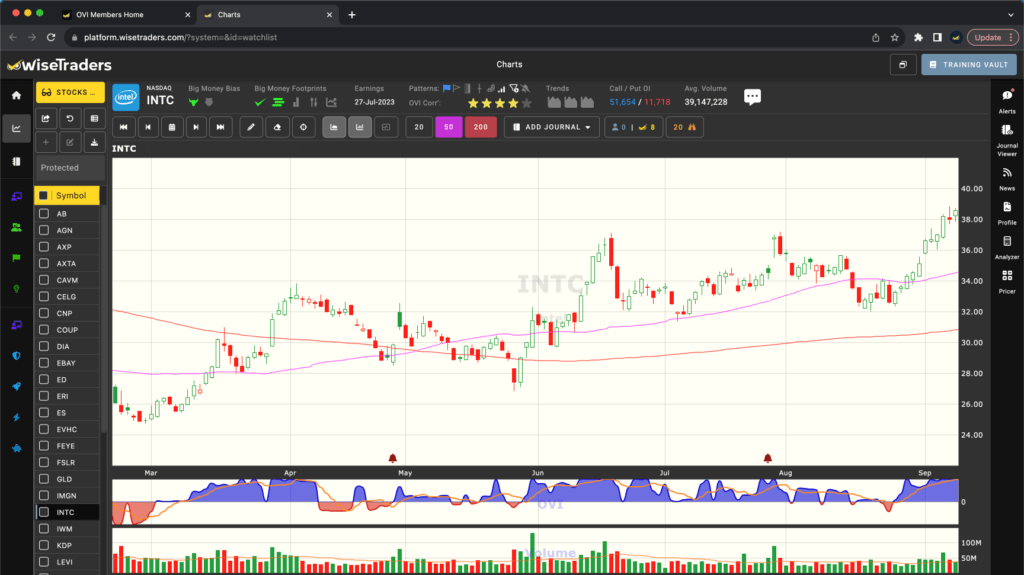Click the browser Update button

click(992, 37)
